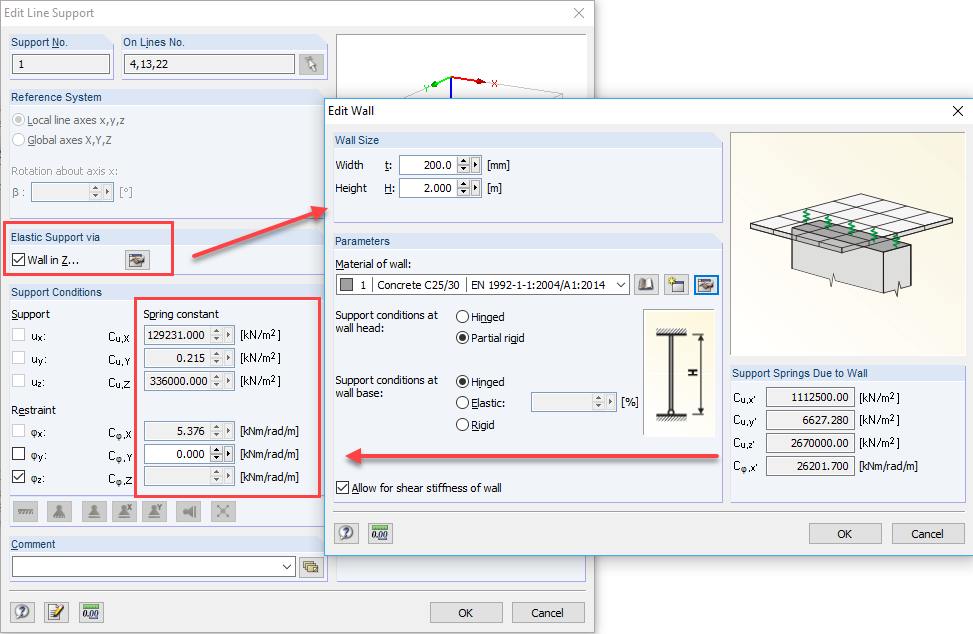This screenshot has width=973, height=634.
Task: Click the Width t value field showing 200.0
Action: [428, 165]
